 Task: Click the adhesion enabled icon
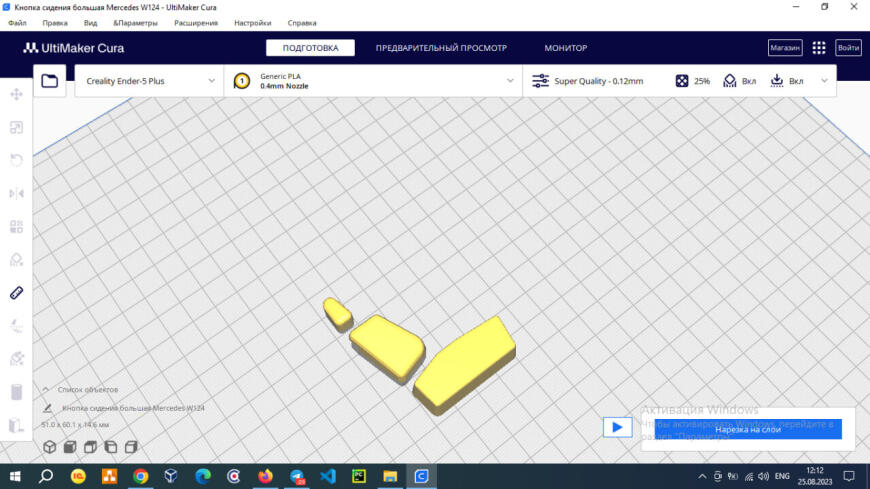(x=777, y=81)
